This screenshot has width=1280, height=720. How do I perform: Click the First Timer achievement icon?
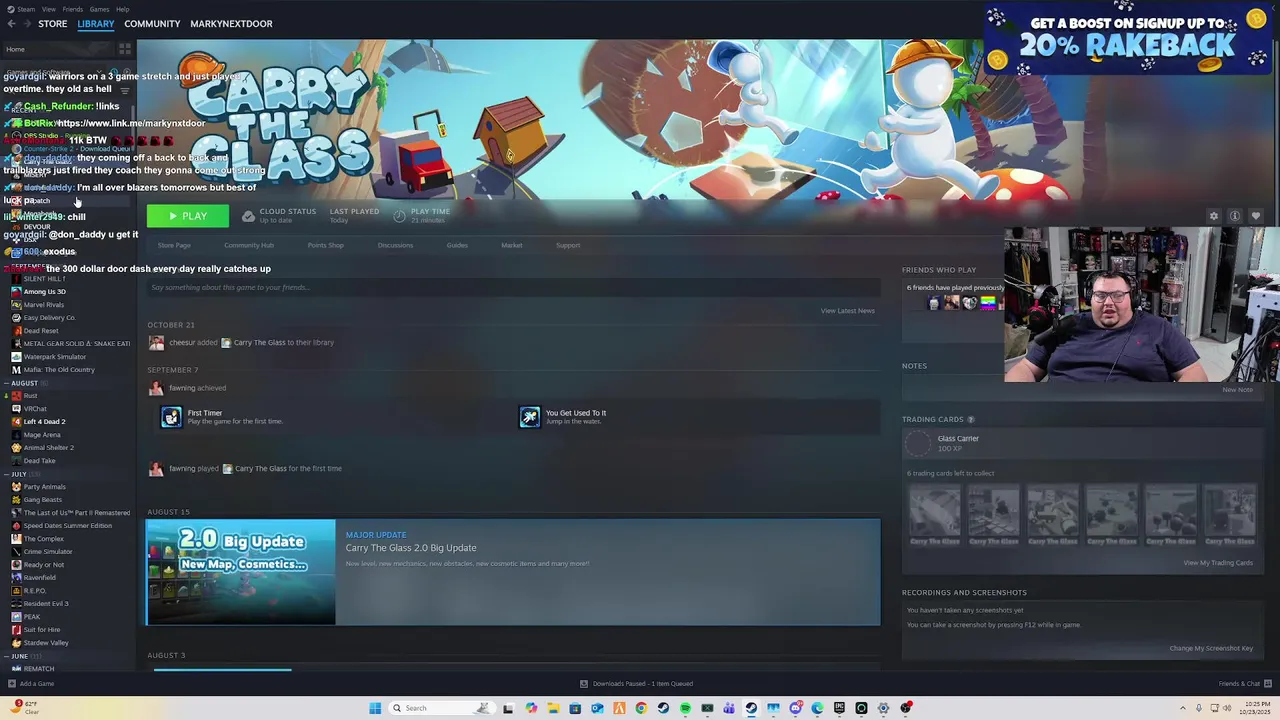171,417
